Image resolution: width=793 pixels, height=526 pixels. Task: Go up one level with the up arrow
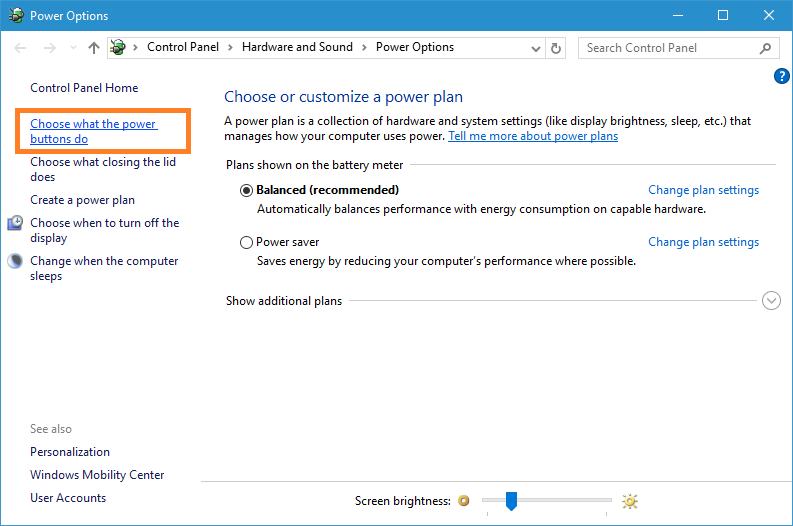pyautogui.click(x=94, y=48)
